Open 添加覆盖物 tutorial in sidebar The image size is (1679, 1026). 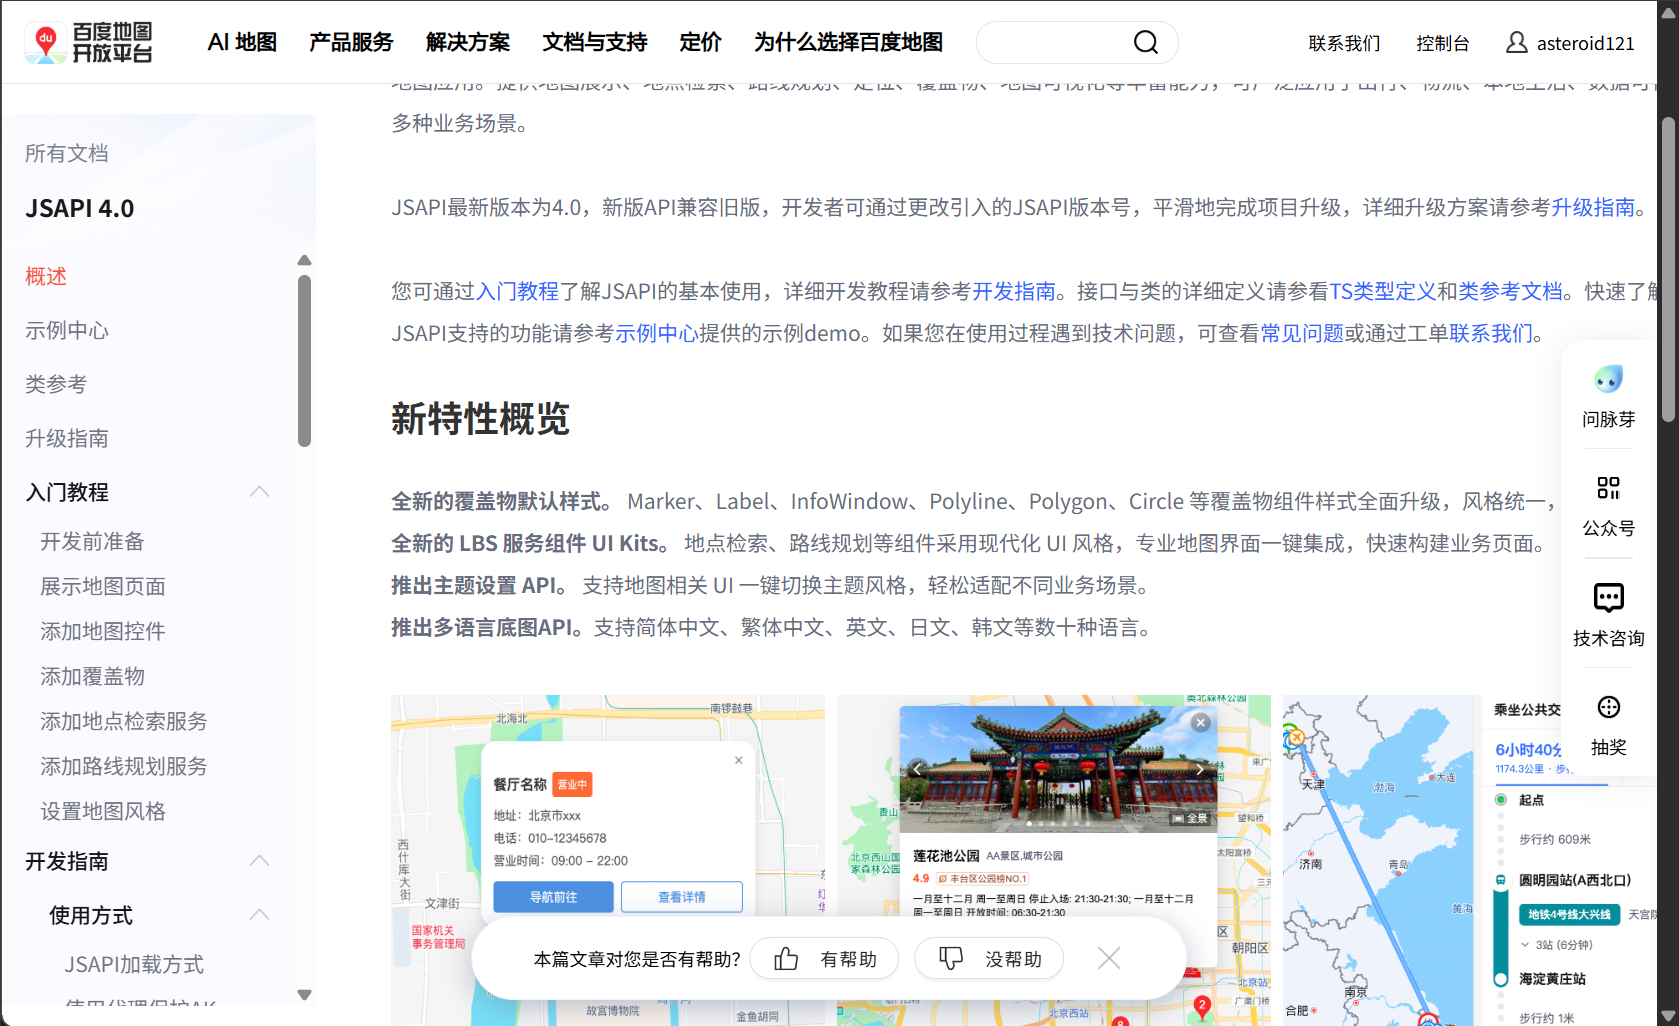(x=92, y=676)
